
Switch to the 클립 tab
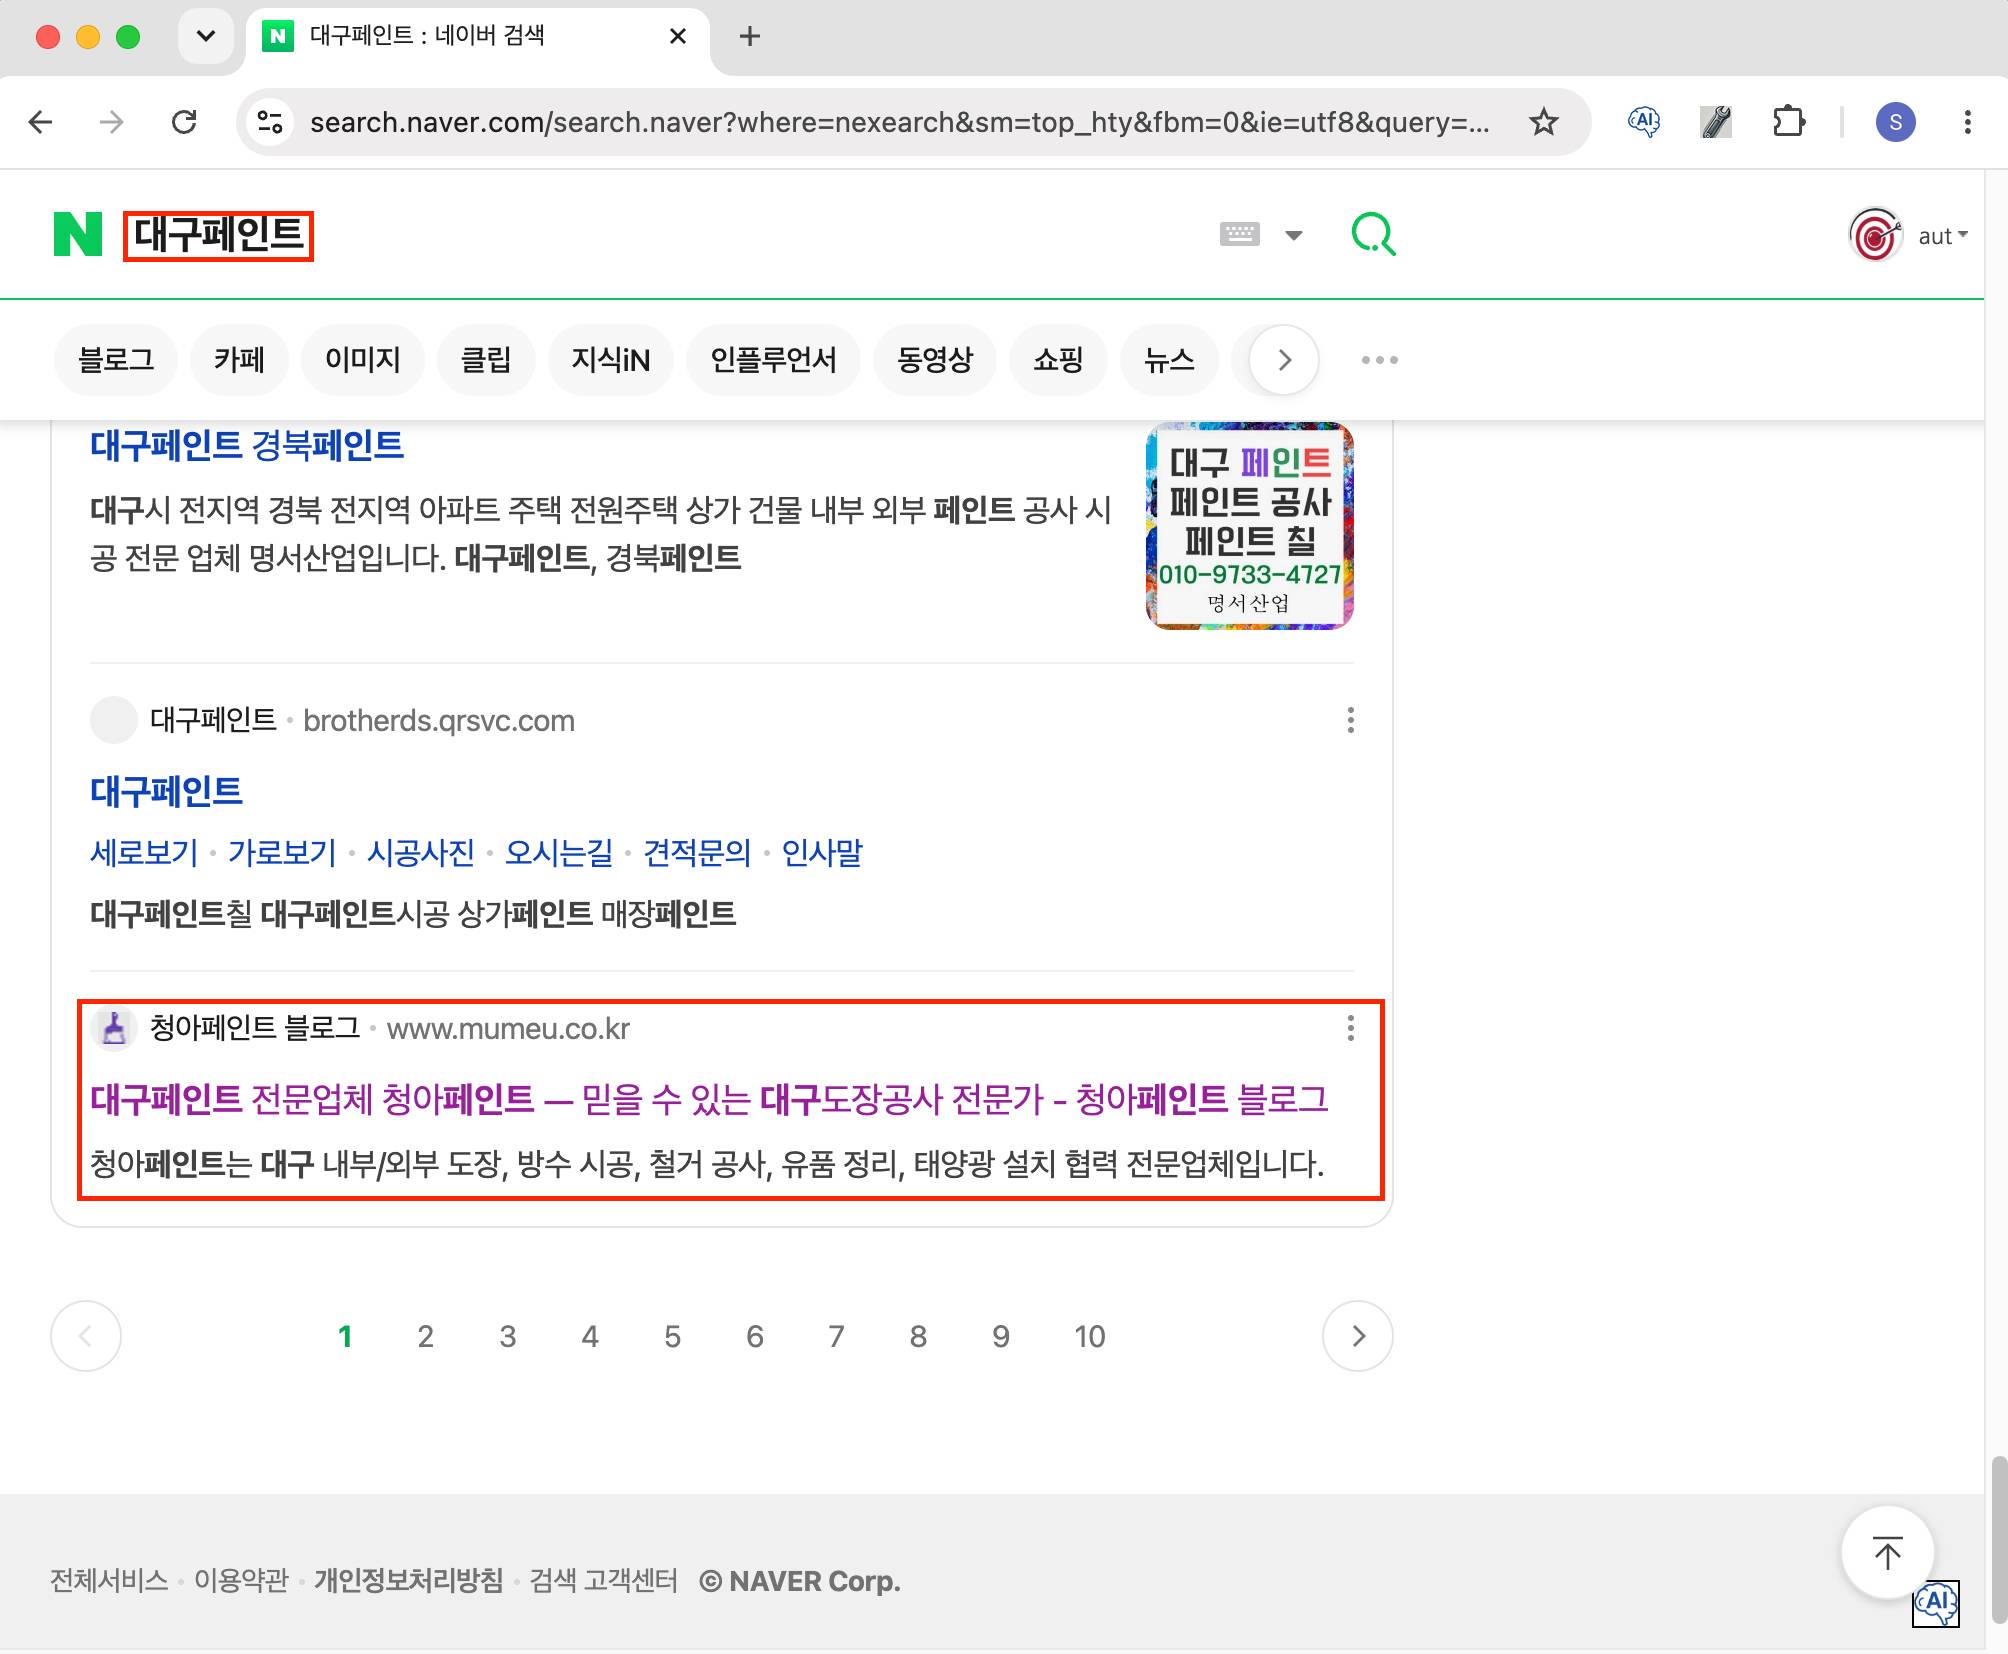coord(485,360)
